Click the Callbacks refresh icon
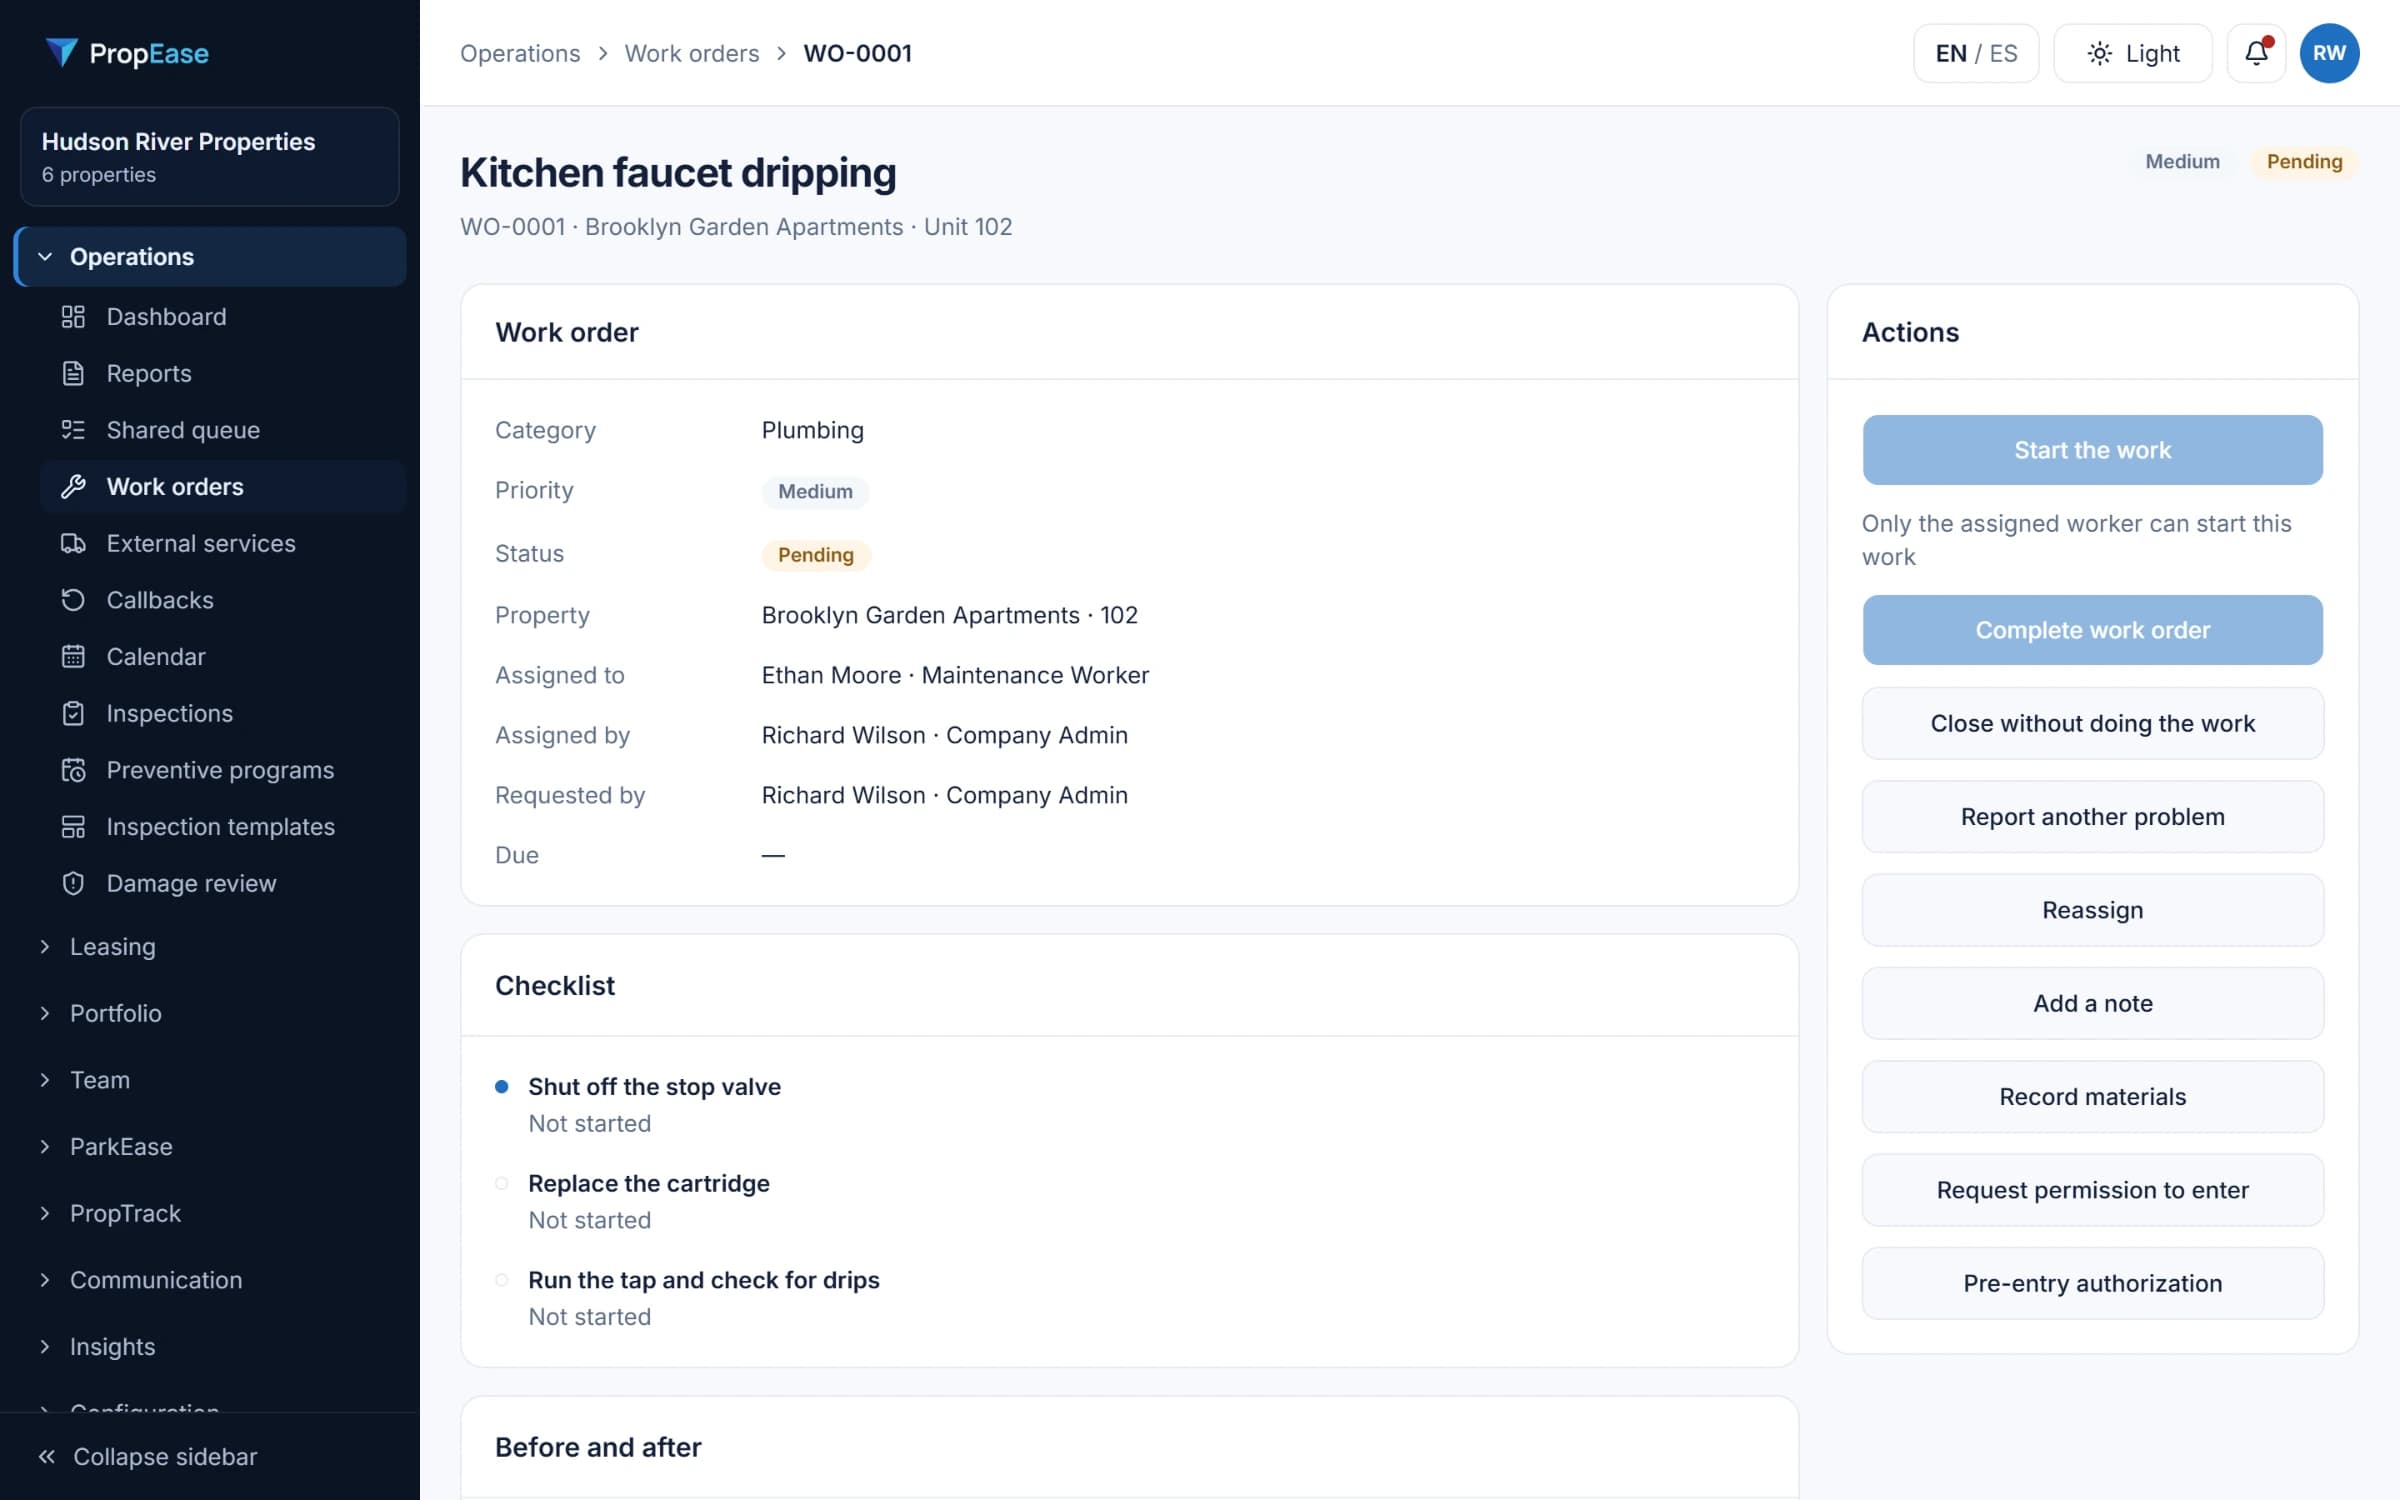This screenshot has width=2400, height=1500. tap(73, 600)
